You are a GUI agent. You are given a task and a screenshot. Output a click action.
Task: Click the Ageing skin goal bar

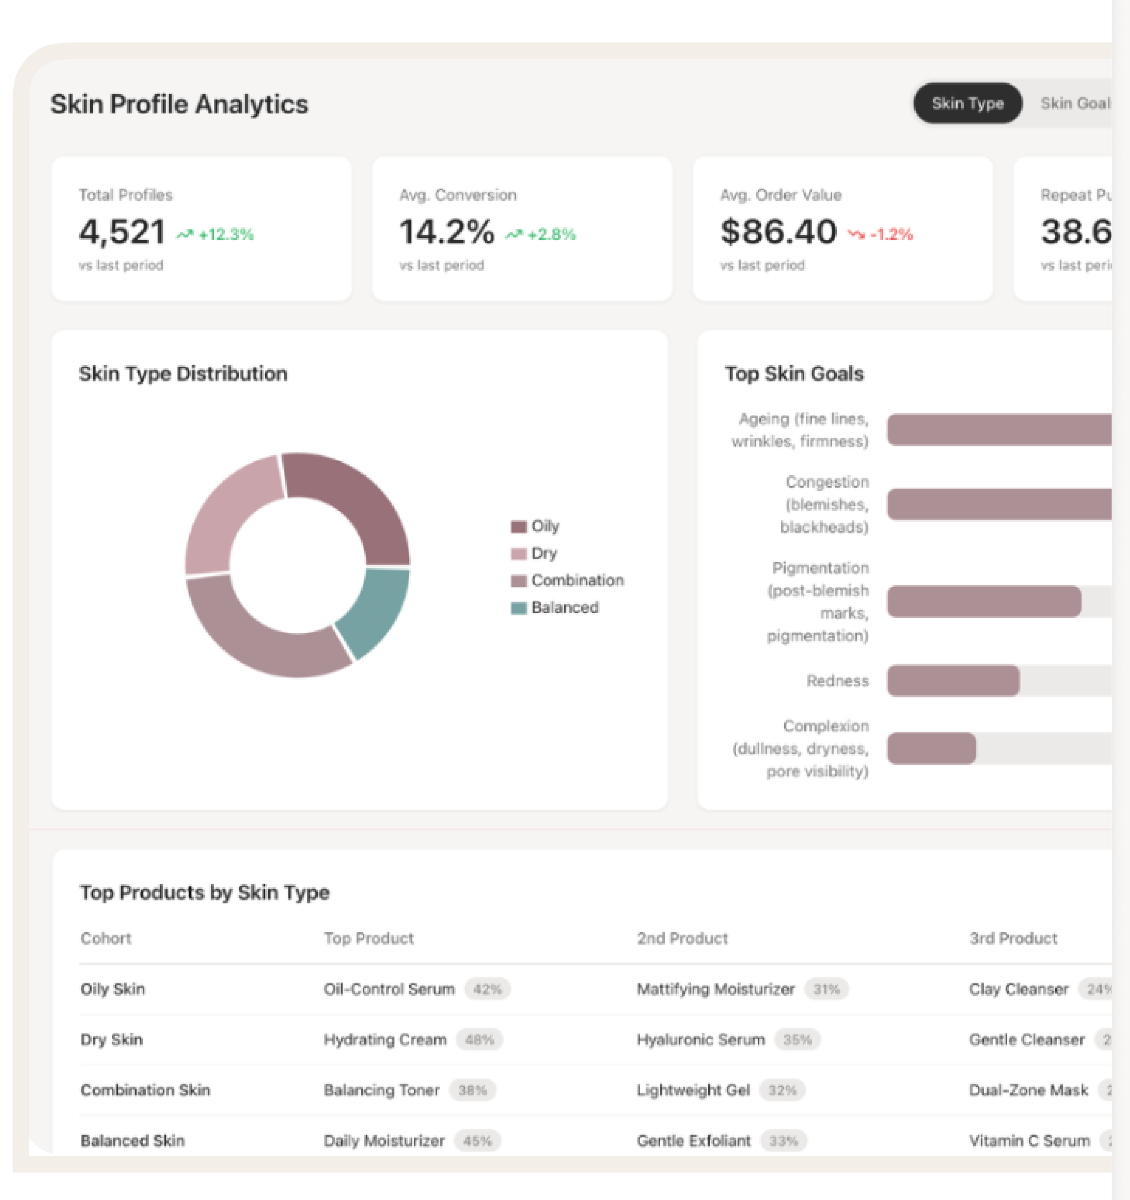pos(999,430)
